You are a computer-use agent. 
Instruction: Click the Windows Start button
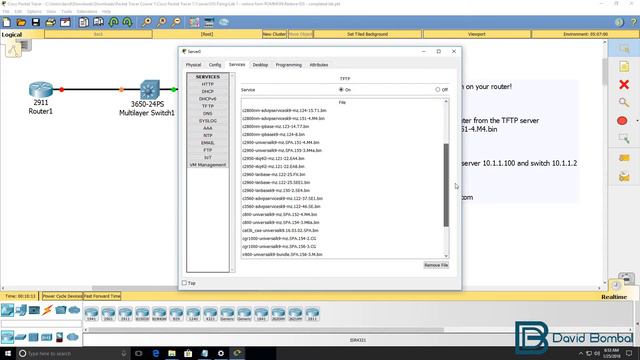(8, 353)
